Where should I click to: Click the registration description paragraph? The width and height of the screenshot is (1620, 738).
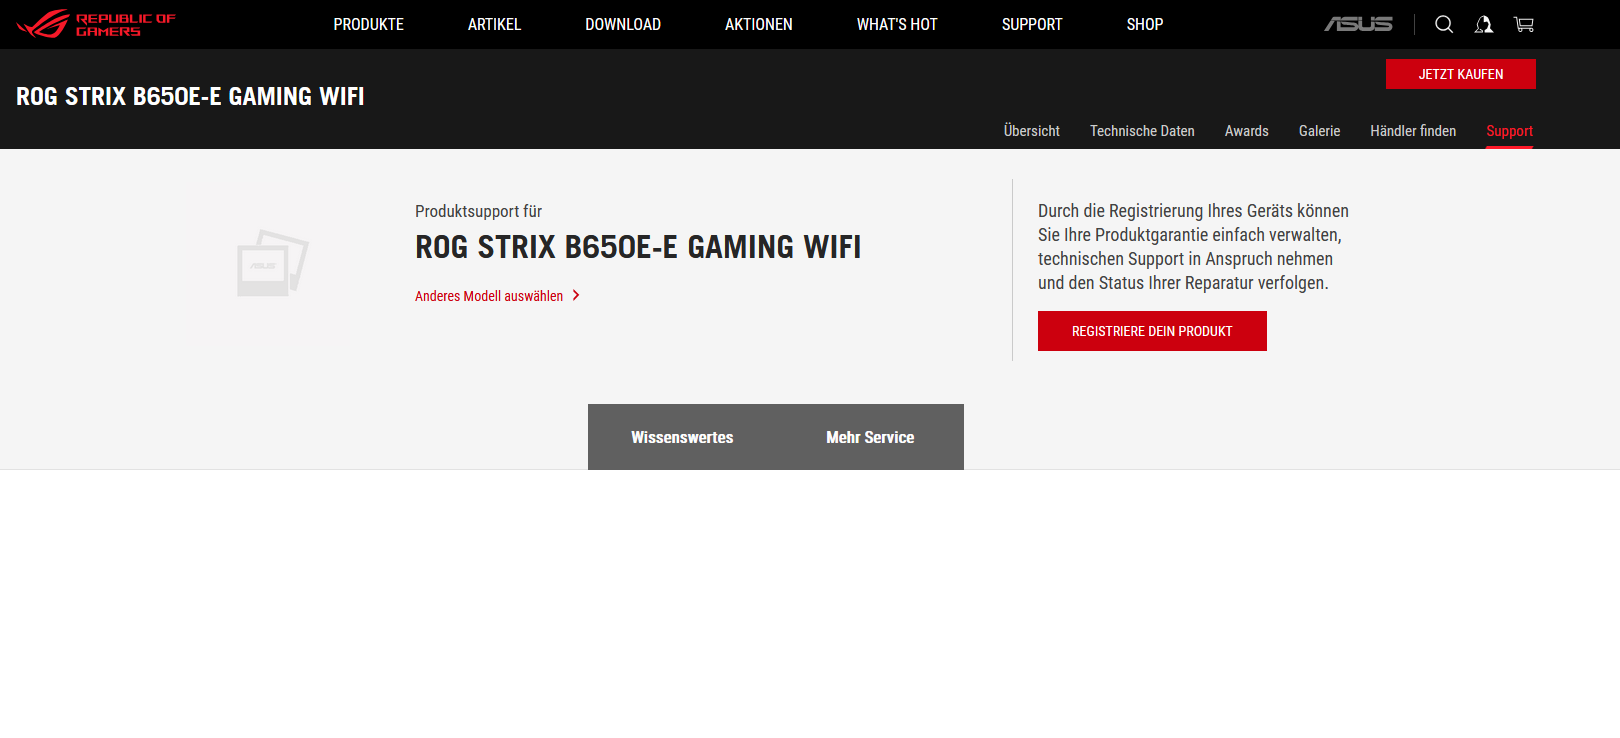point(1193,247)
